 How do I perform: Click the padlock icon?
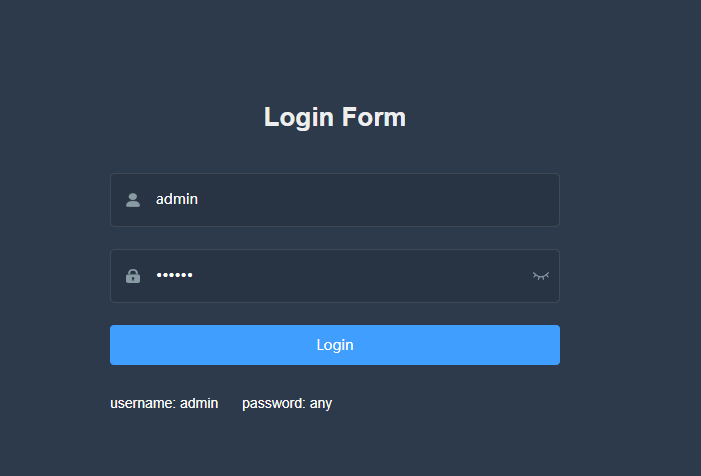(x=133, y=276)
